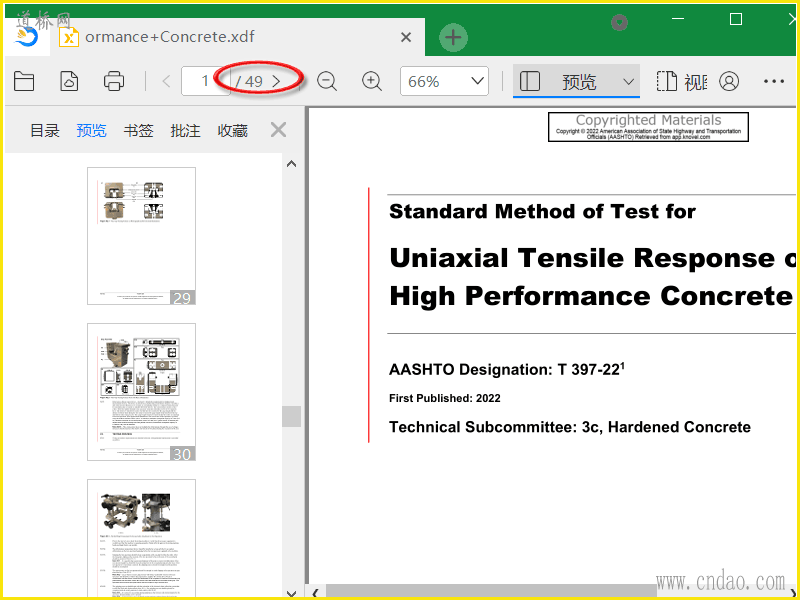Select the ormance+Concrete.xdf document tab
800x600 pixels.
click(237, 37)
